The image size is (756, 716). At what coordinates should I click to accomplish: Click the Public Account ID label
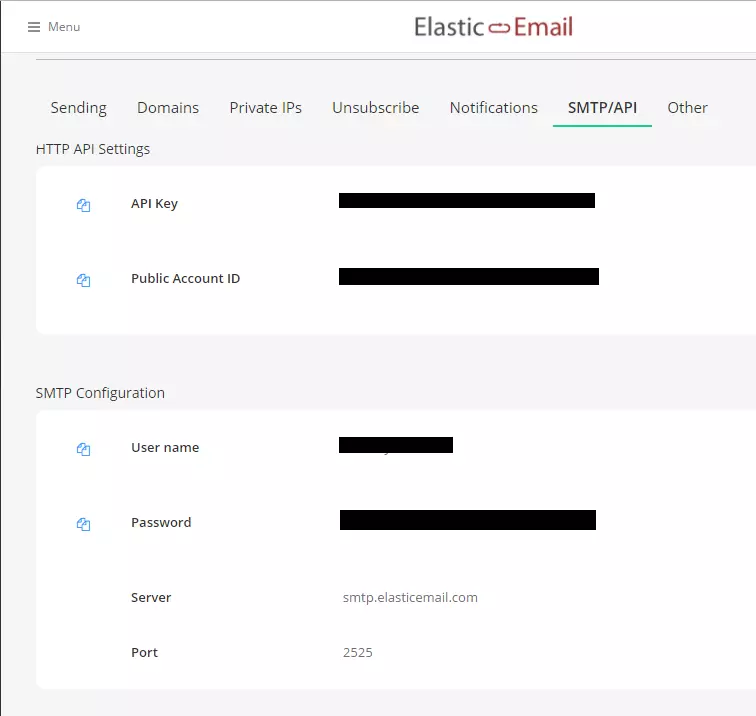[186, 278]
